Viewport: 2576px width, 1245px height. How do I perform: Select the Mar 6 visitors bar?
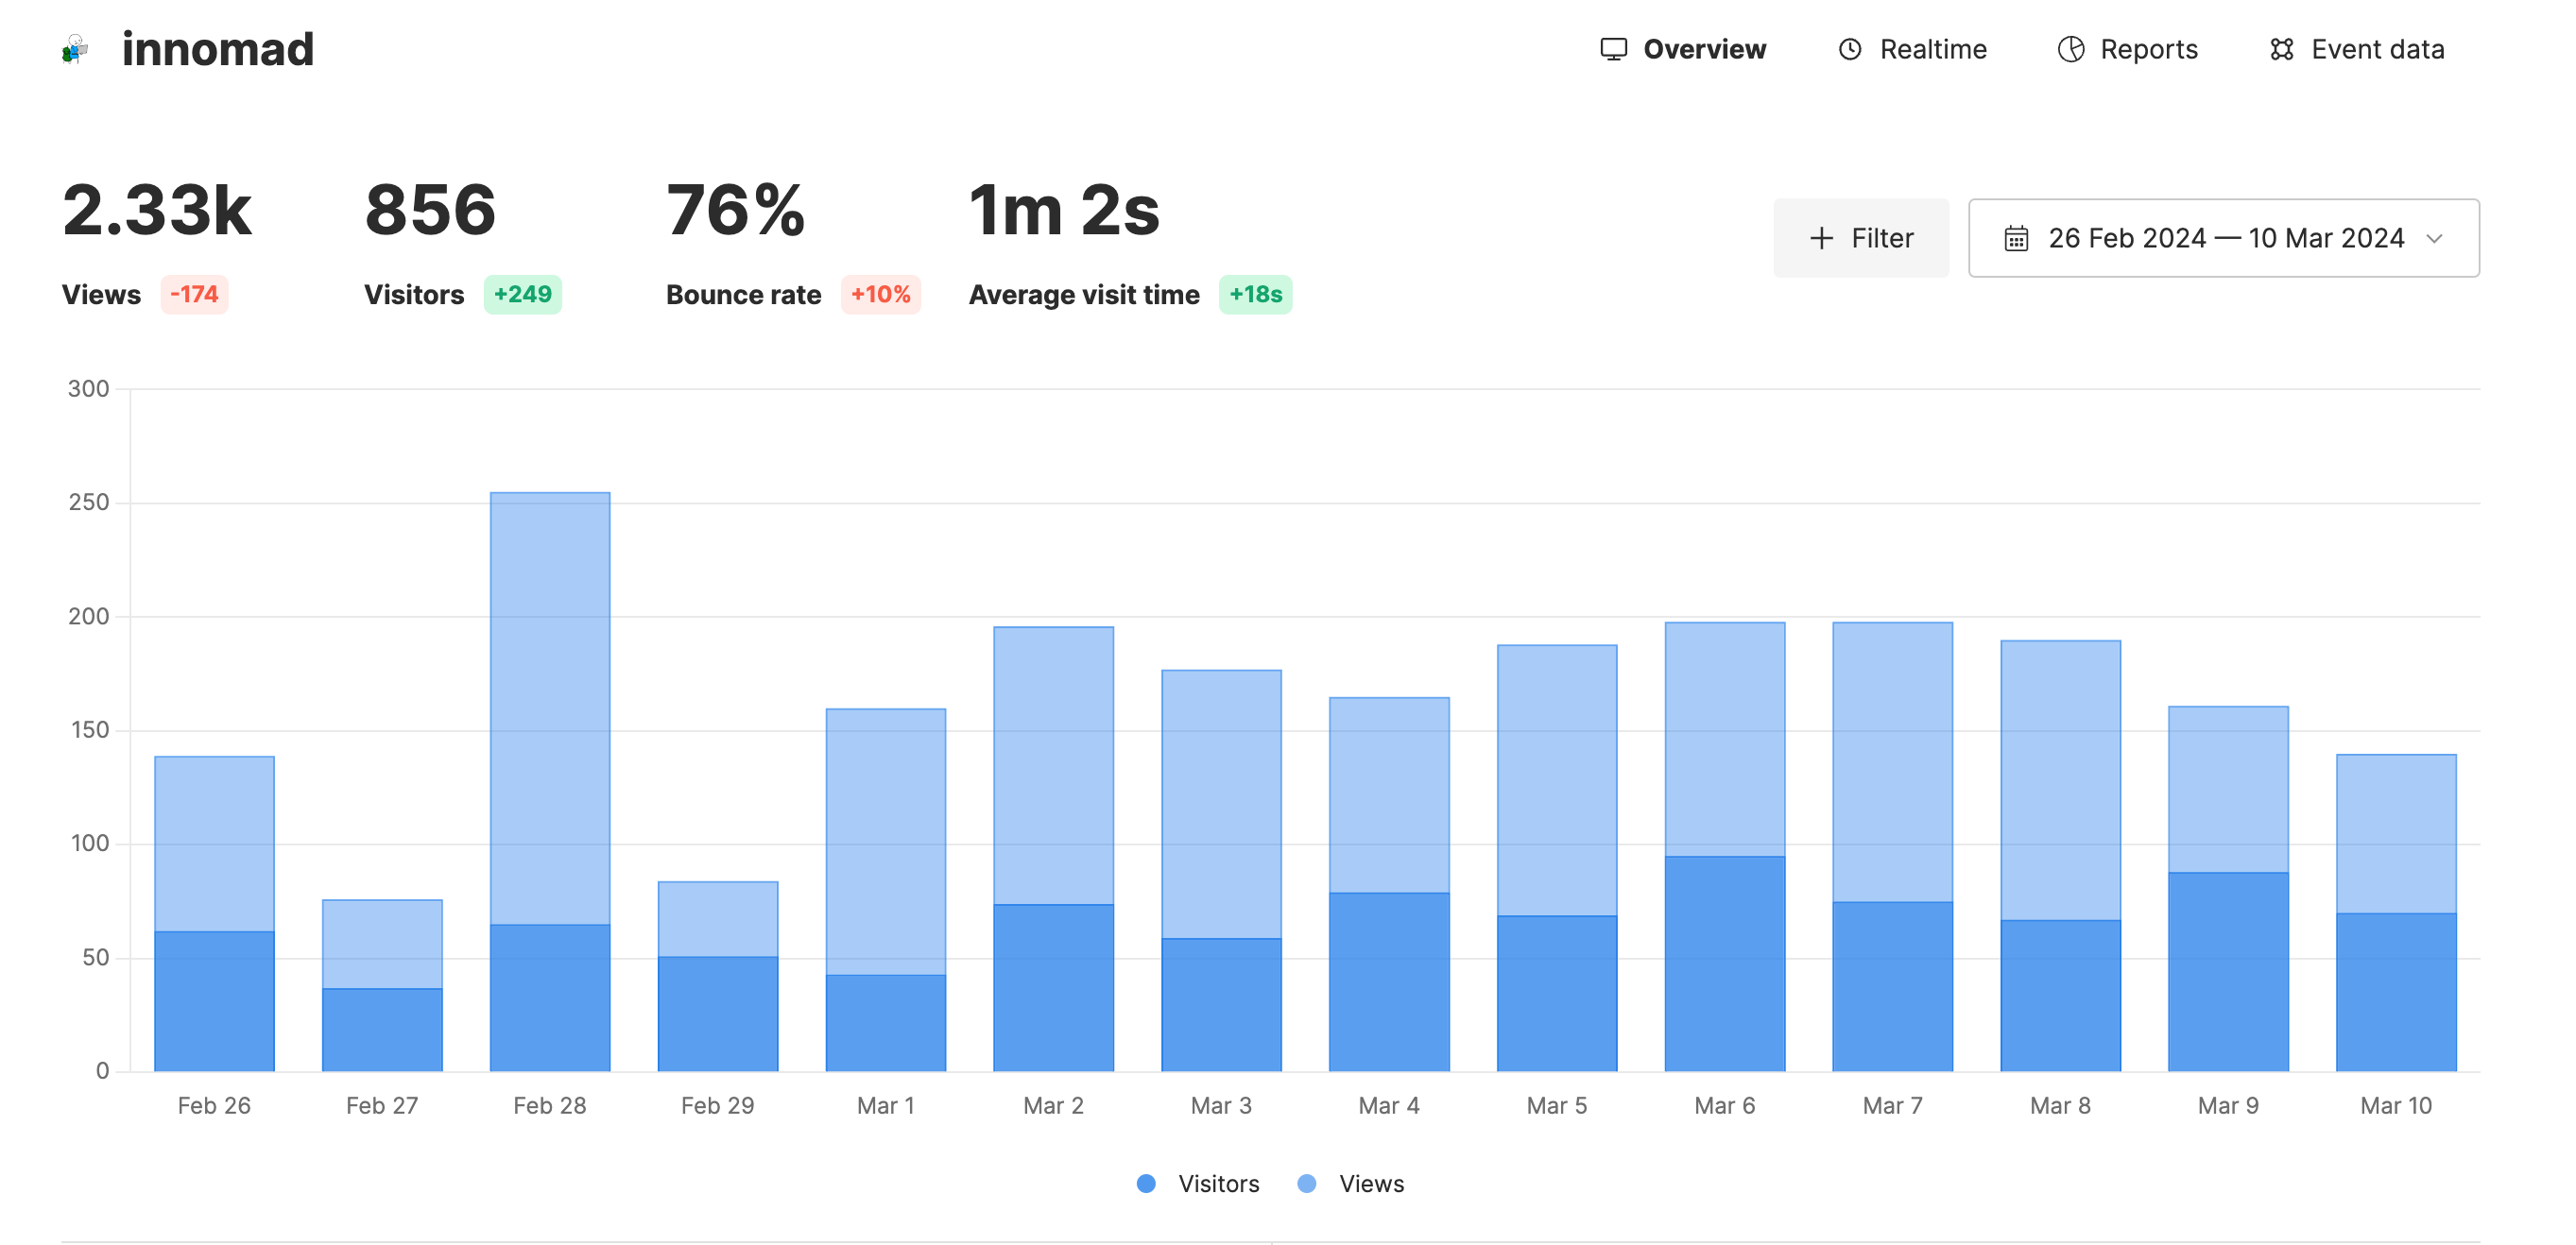coord(1725,963)
